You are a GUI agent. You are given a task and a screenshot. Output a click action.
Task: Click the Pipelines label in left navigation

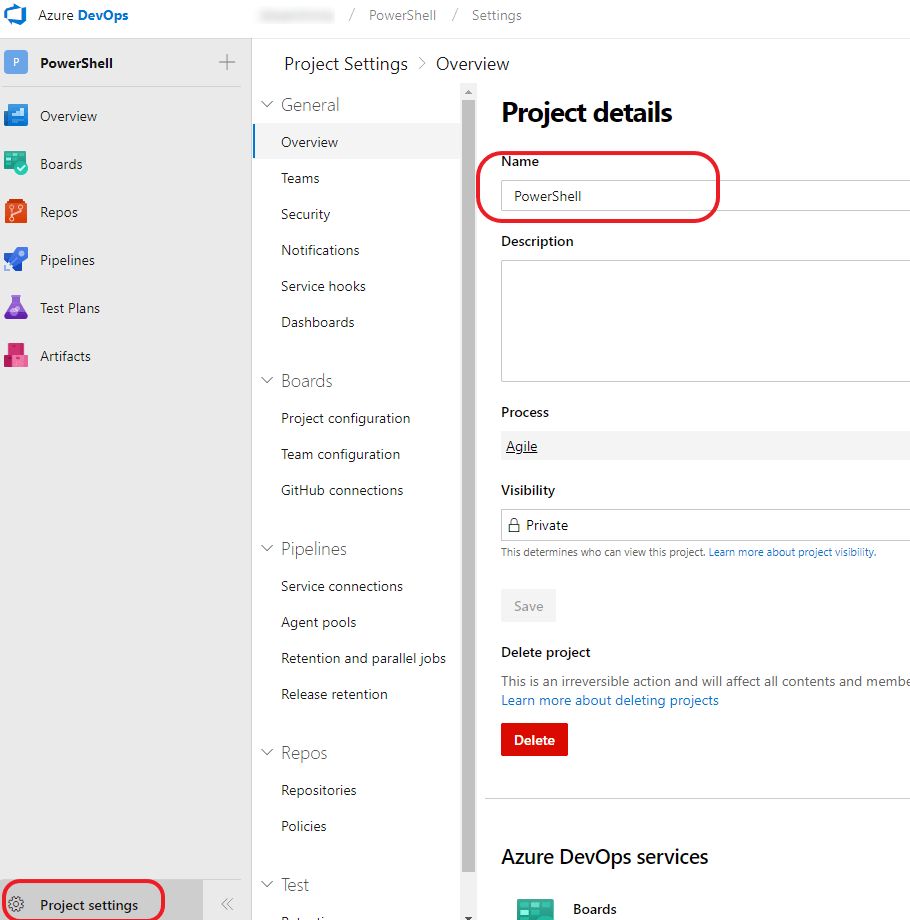[x=67, y=260]
